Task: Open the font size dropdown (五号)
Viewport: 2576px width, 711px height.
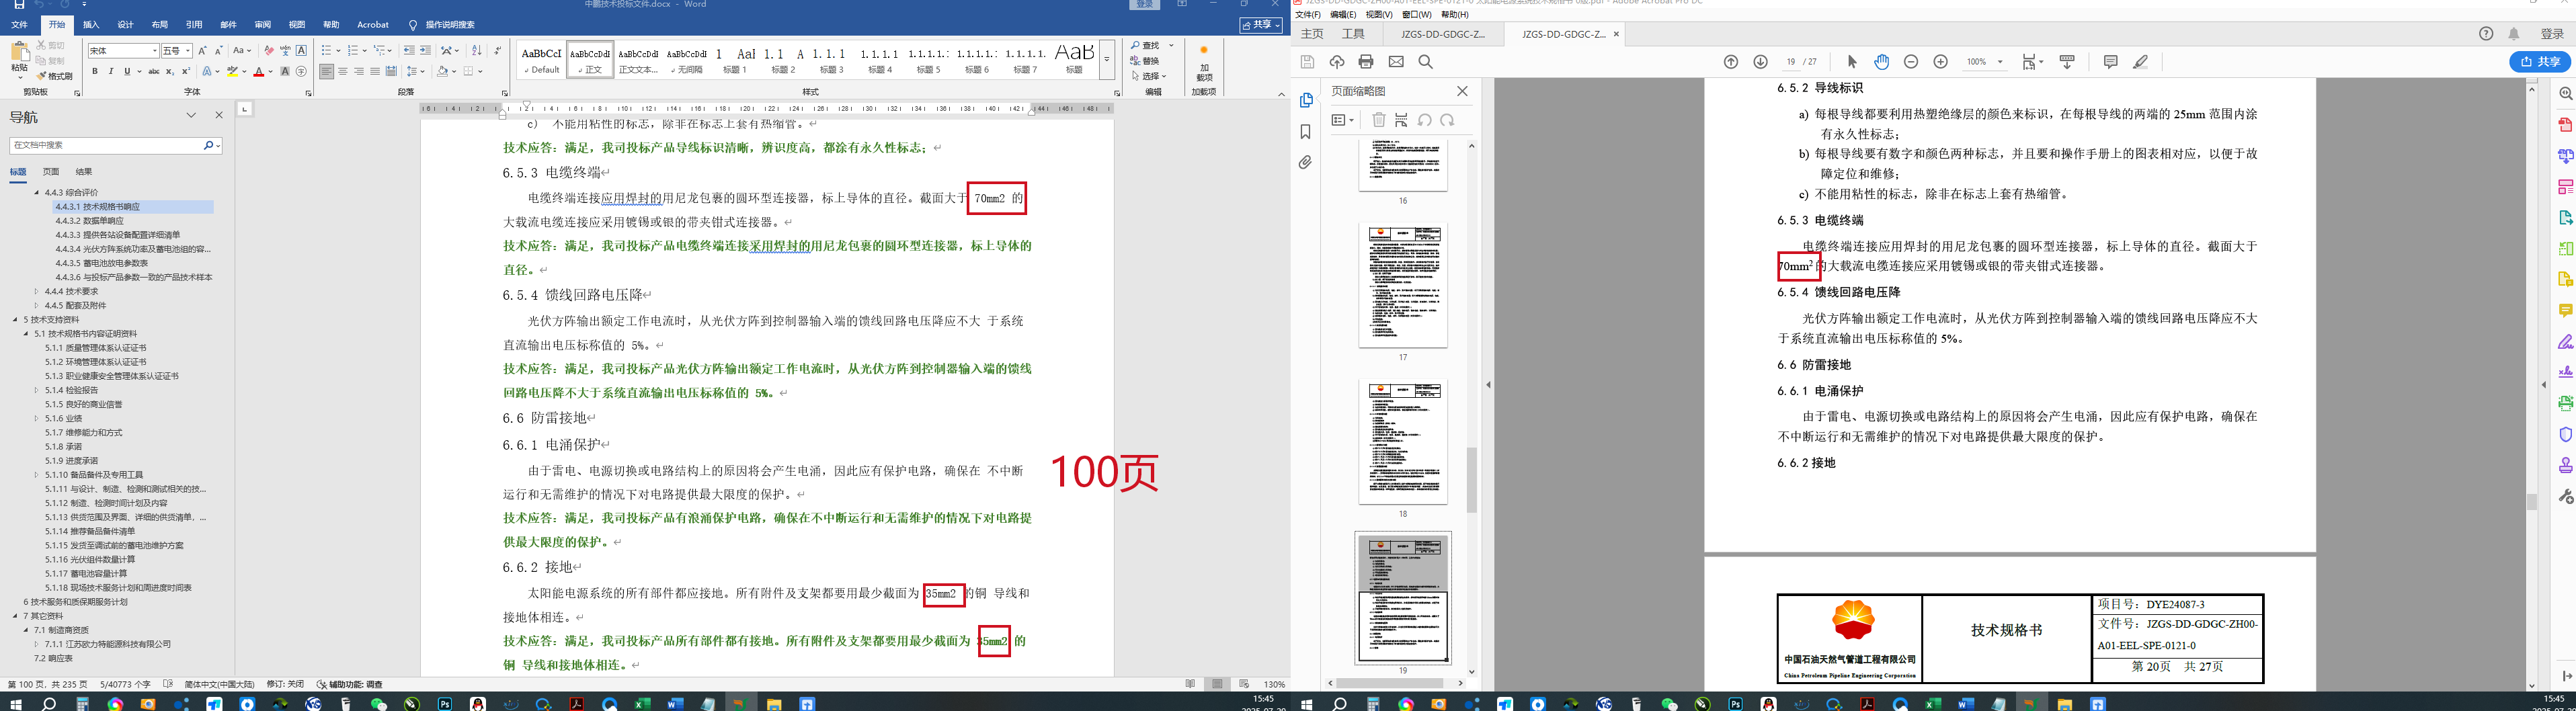Action: [188, 51]
